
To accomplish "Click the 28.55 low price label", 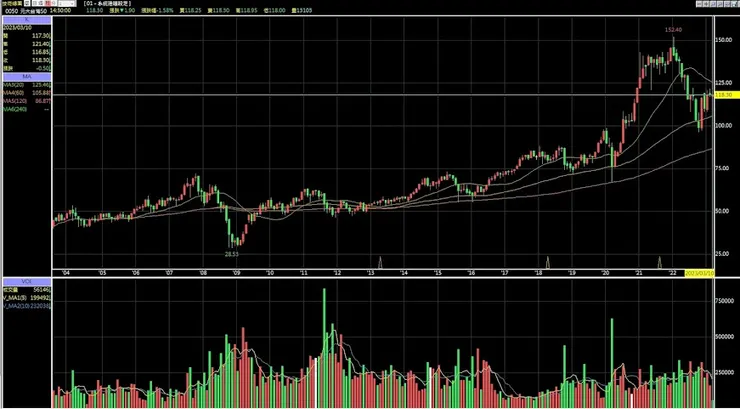I will coord(233,254).
